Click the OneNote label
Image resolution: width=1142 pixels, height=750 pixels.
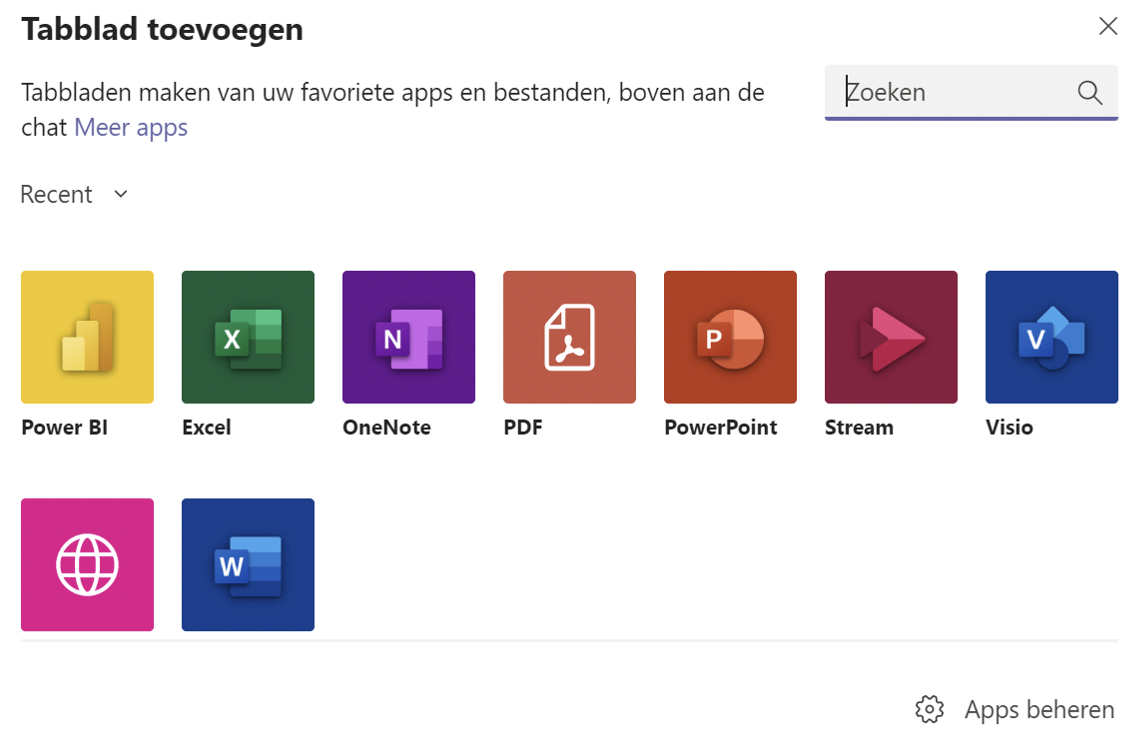coord(387,427)
